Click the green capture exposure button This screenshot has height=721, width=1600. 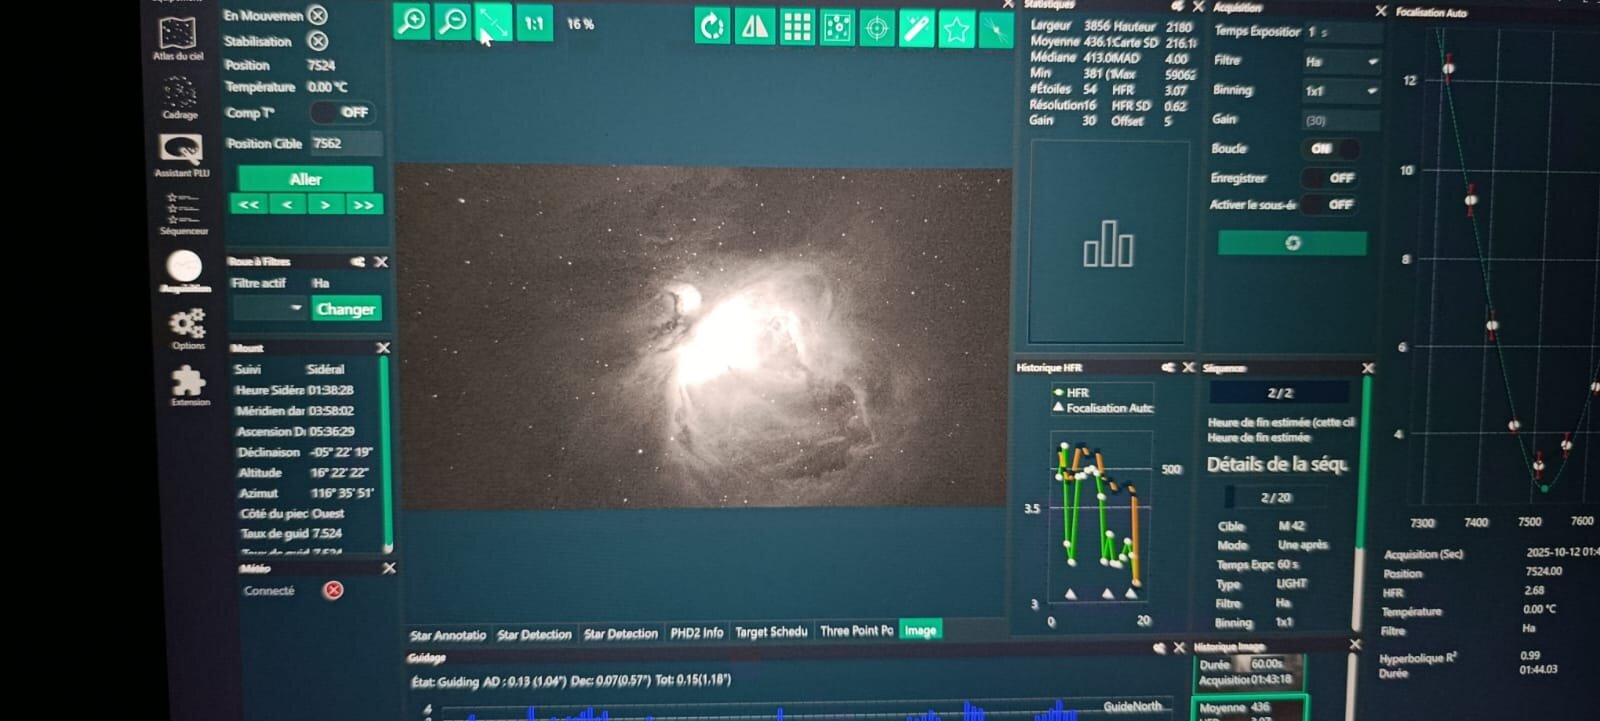click(1292, 243)
